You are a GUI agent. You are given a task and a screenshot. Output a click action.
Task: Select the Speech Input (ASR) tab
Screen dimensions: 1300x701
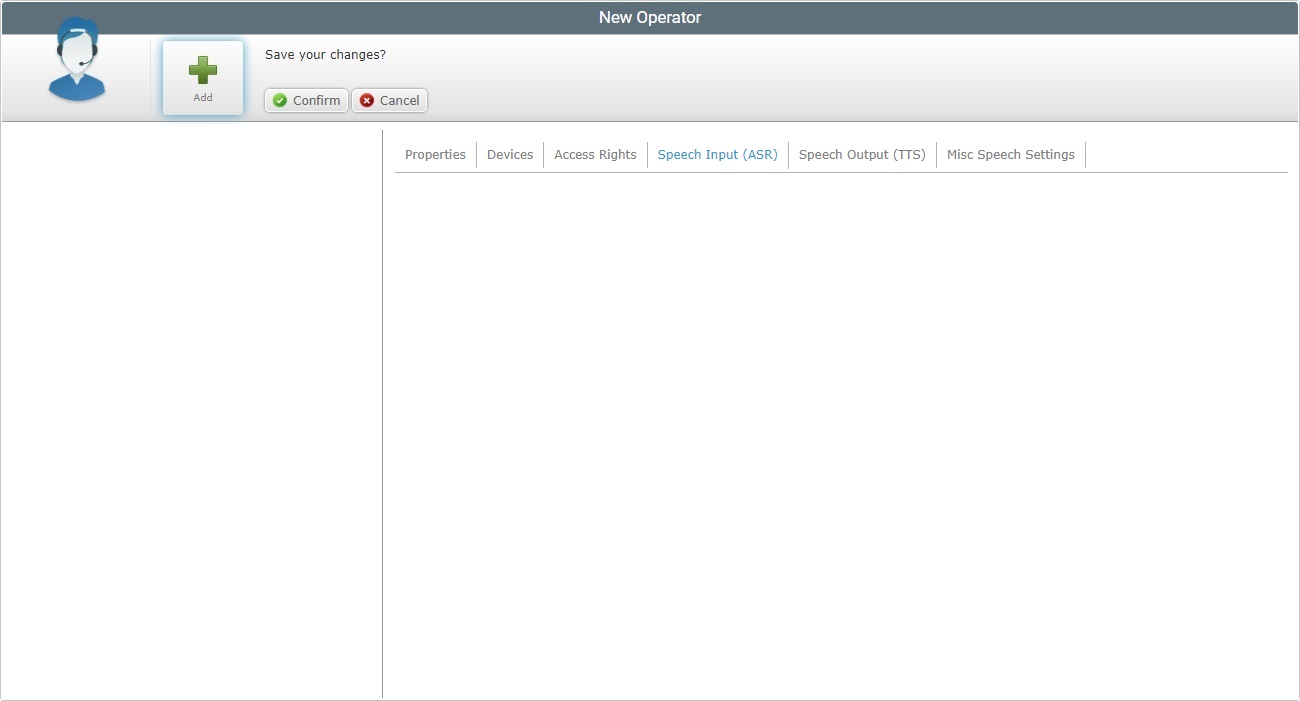tap(717, 155)
